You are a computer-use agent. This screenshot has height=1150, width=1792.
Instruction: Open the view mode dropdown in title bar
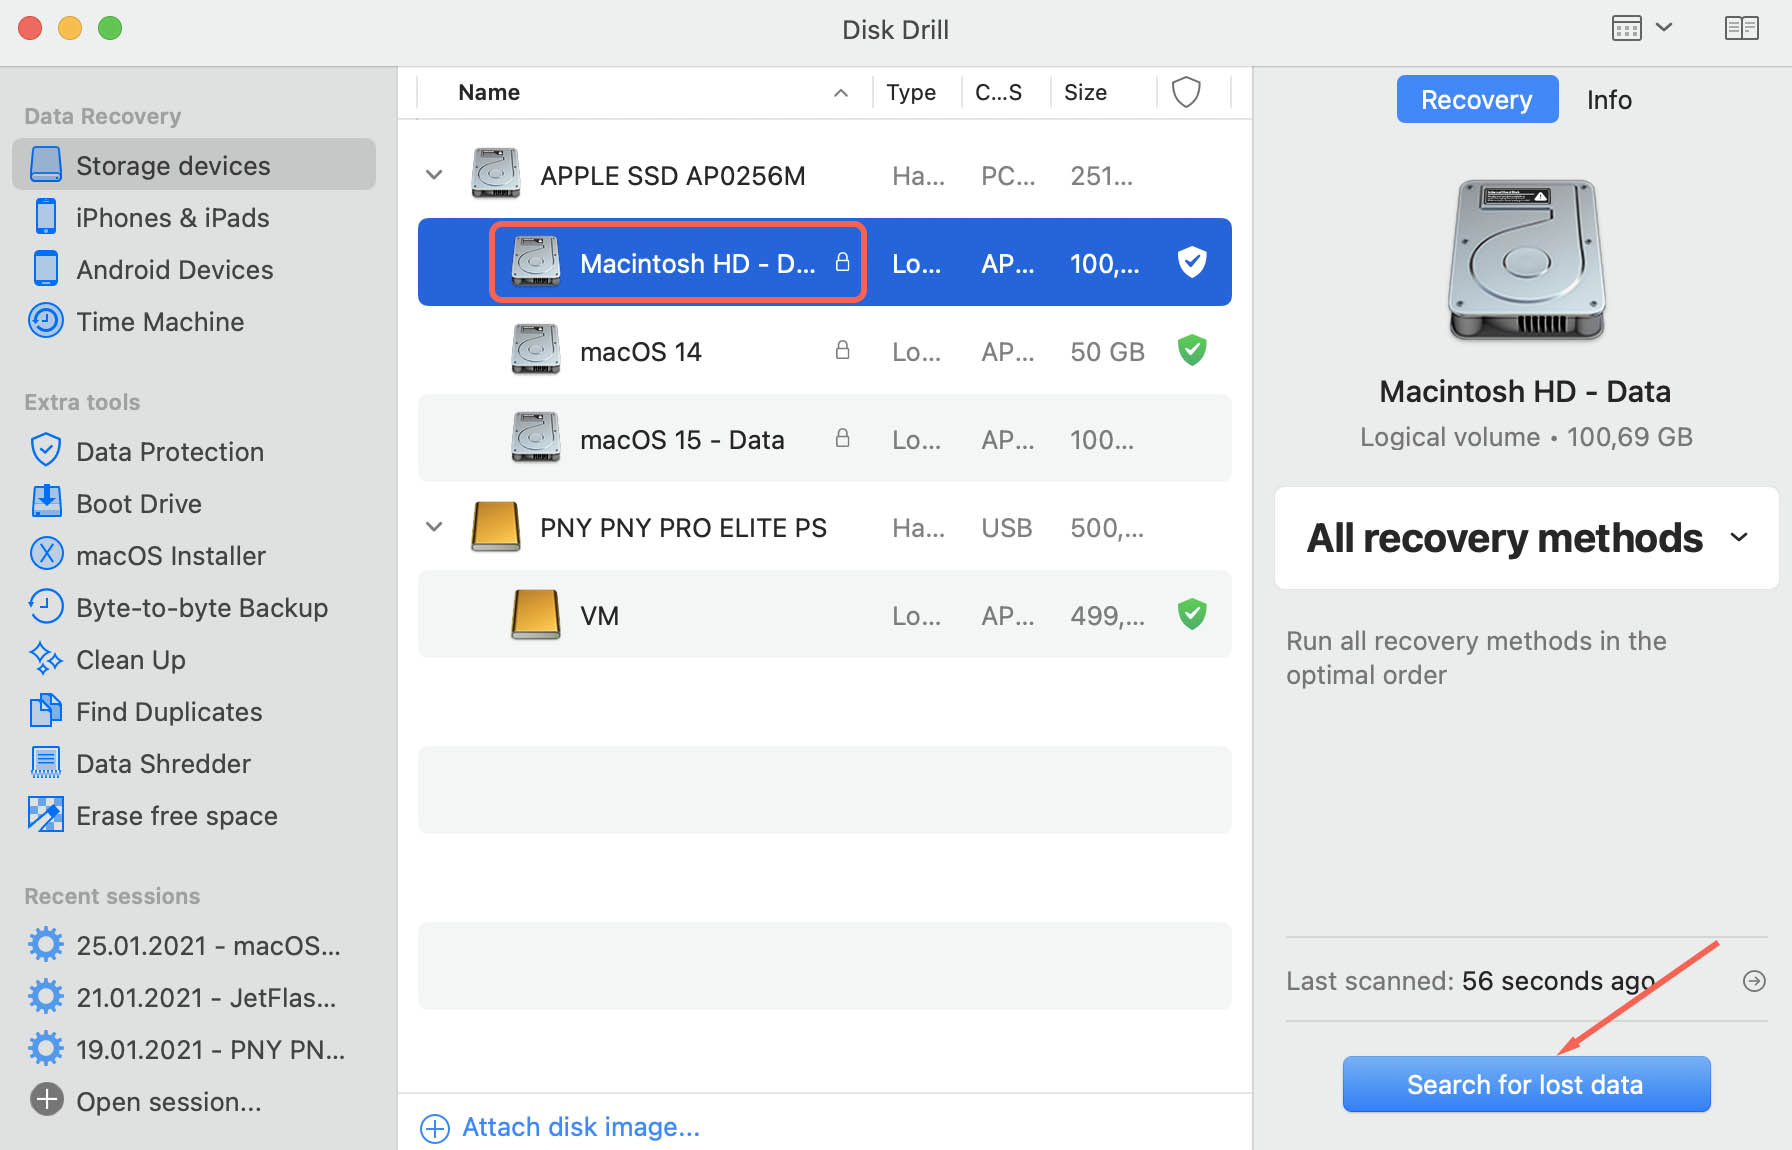[x=1642, y=28]
